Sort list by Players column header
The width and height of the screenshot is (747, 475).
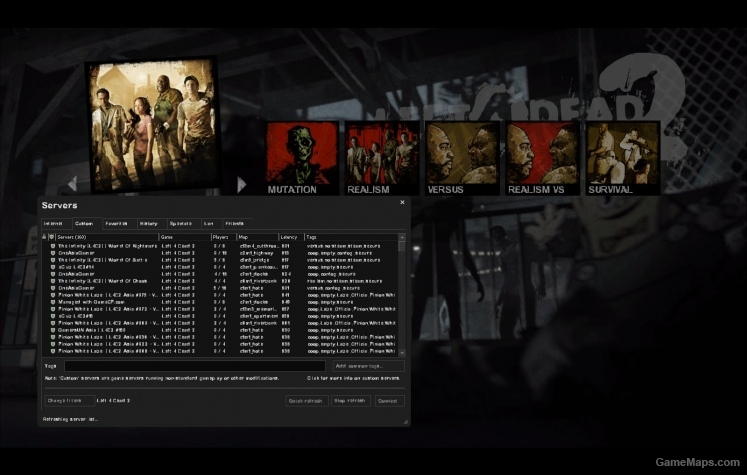pos(224,237)
